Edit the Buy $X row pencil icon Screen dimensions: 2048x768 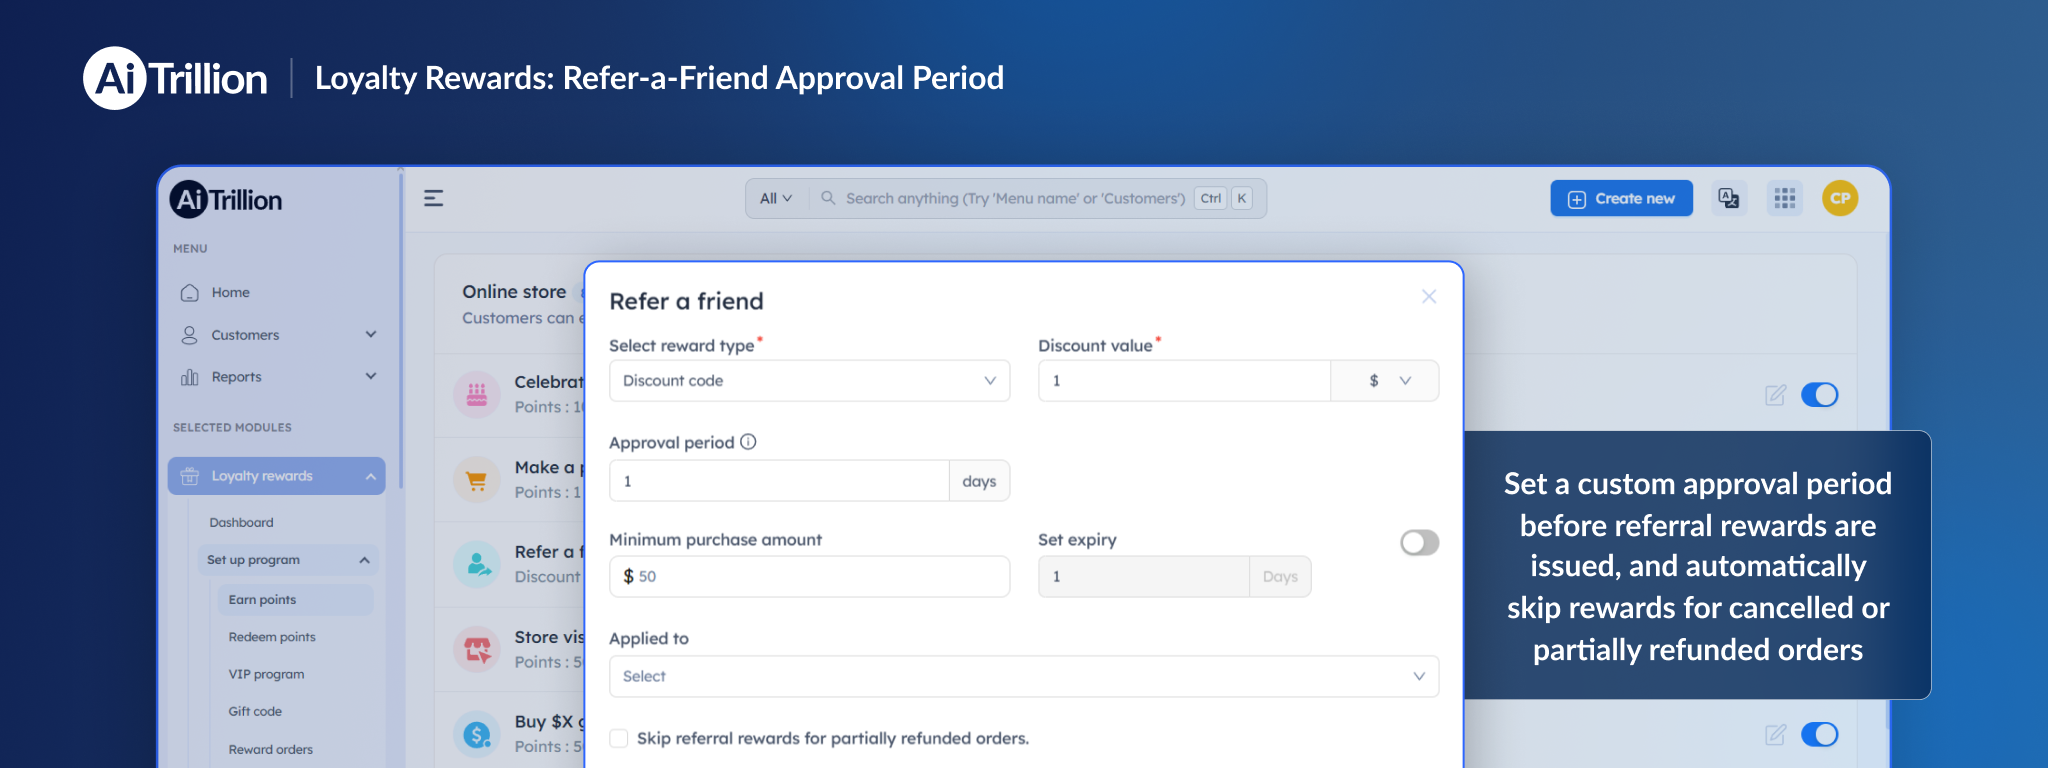[x=1775, y=735]
